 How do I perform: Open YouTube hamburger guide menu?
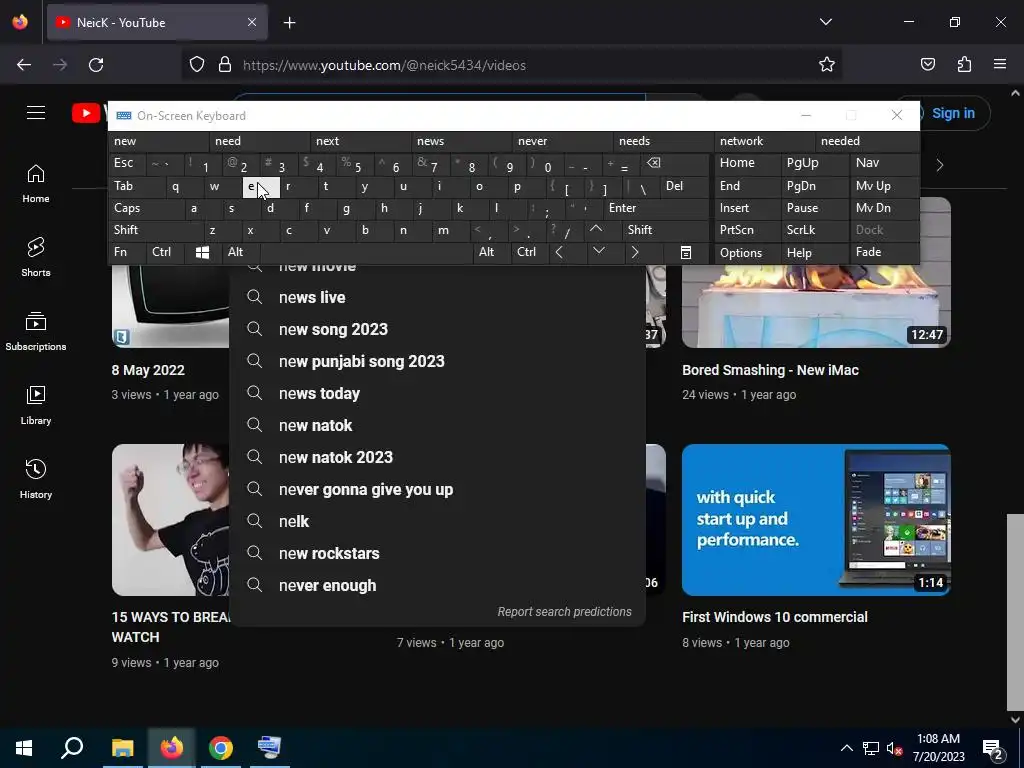click(36, 113)
